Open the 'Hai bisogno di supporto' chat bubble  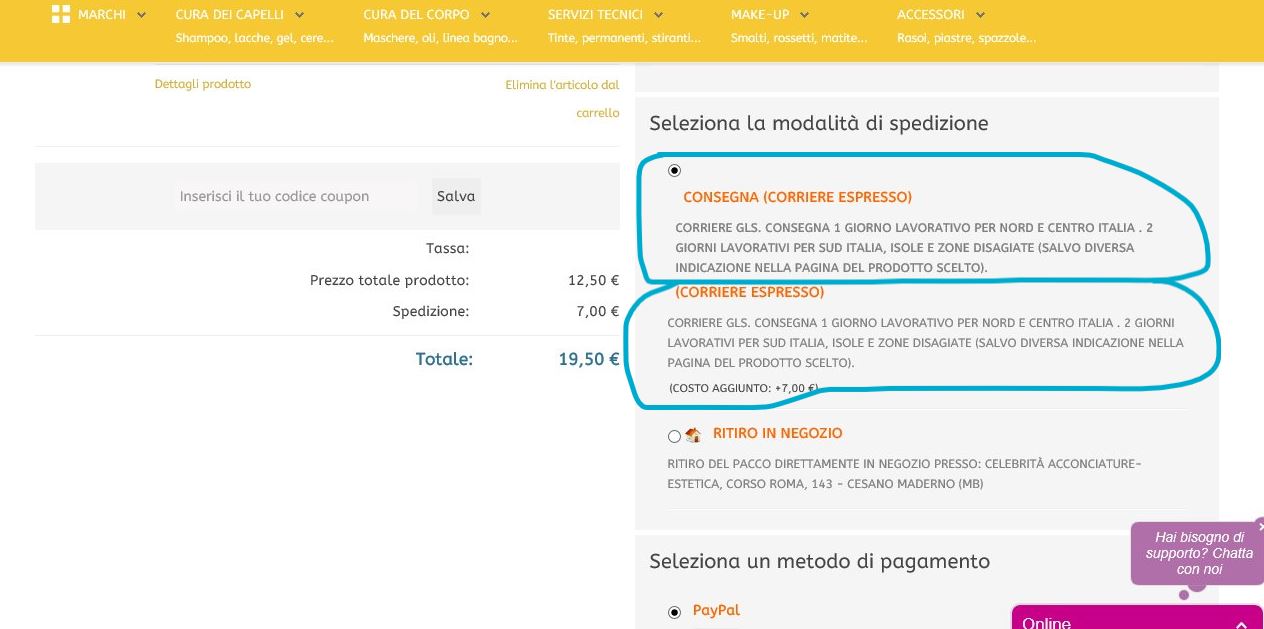[x=1198, y=553]
